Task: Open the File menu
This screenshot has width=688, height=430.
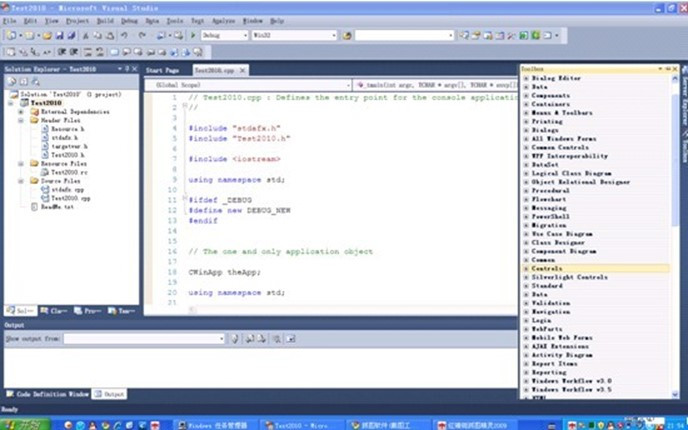Action: coord(9,21)
